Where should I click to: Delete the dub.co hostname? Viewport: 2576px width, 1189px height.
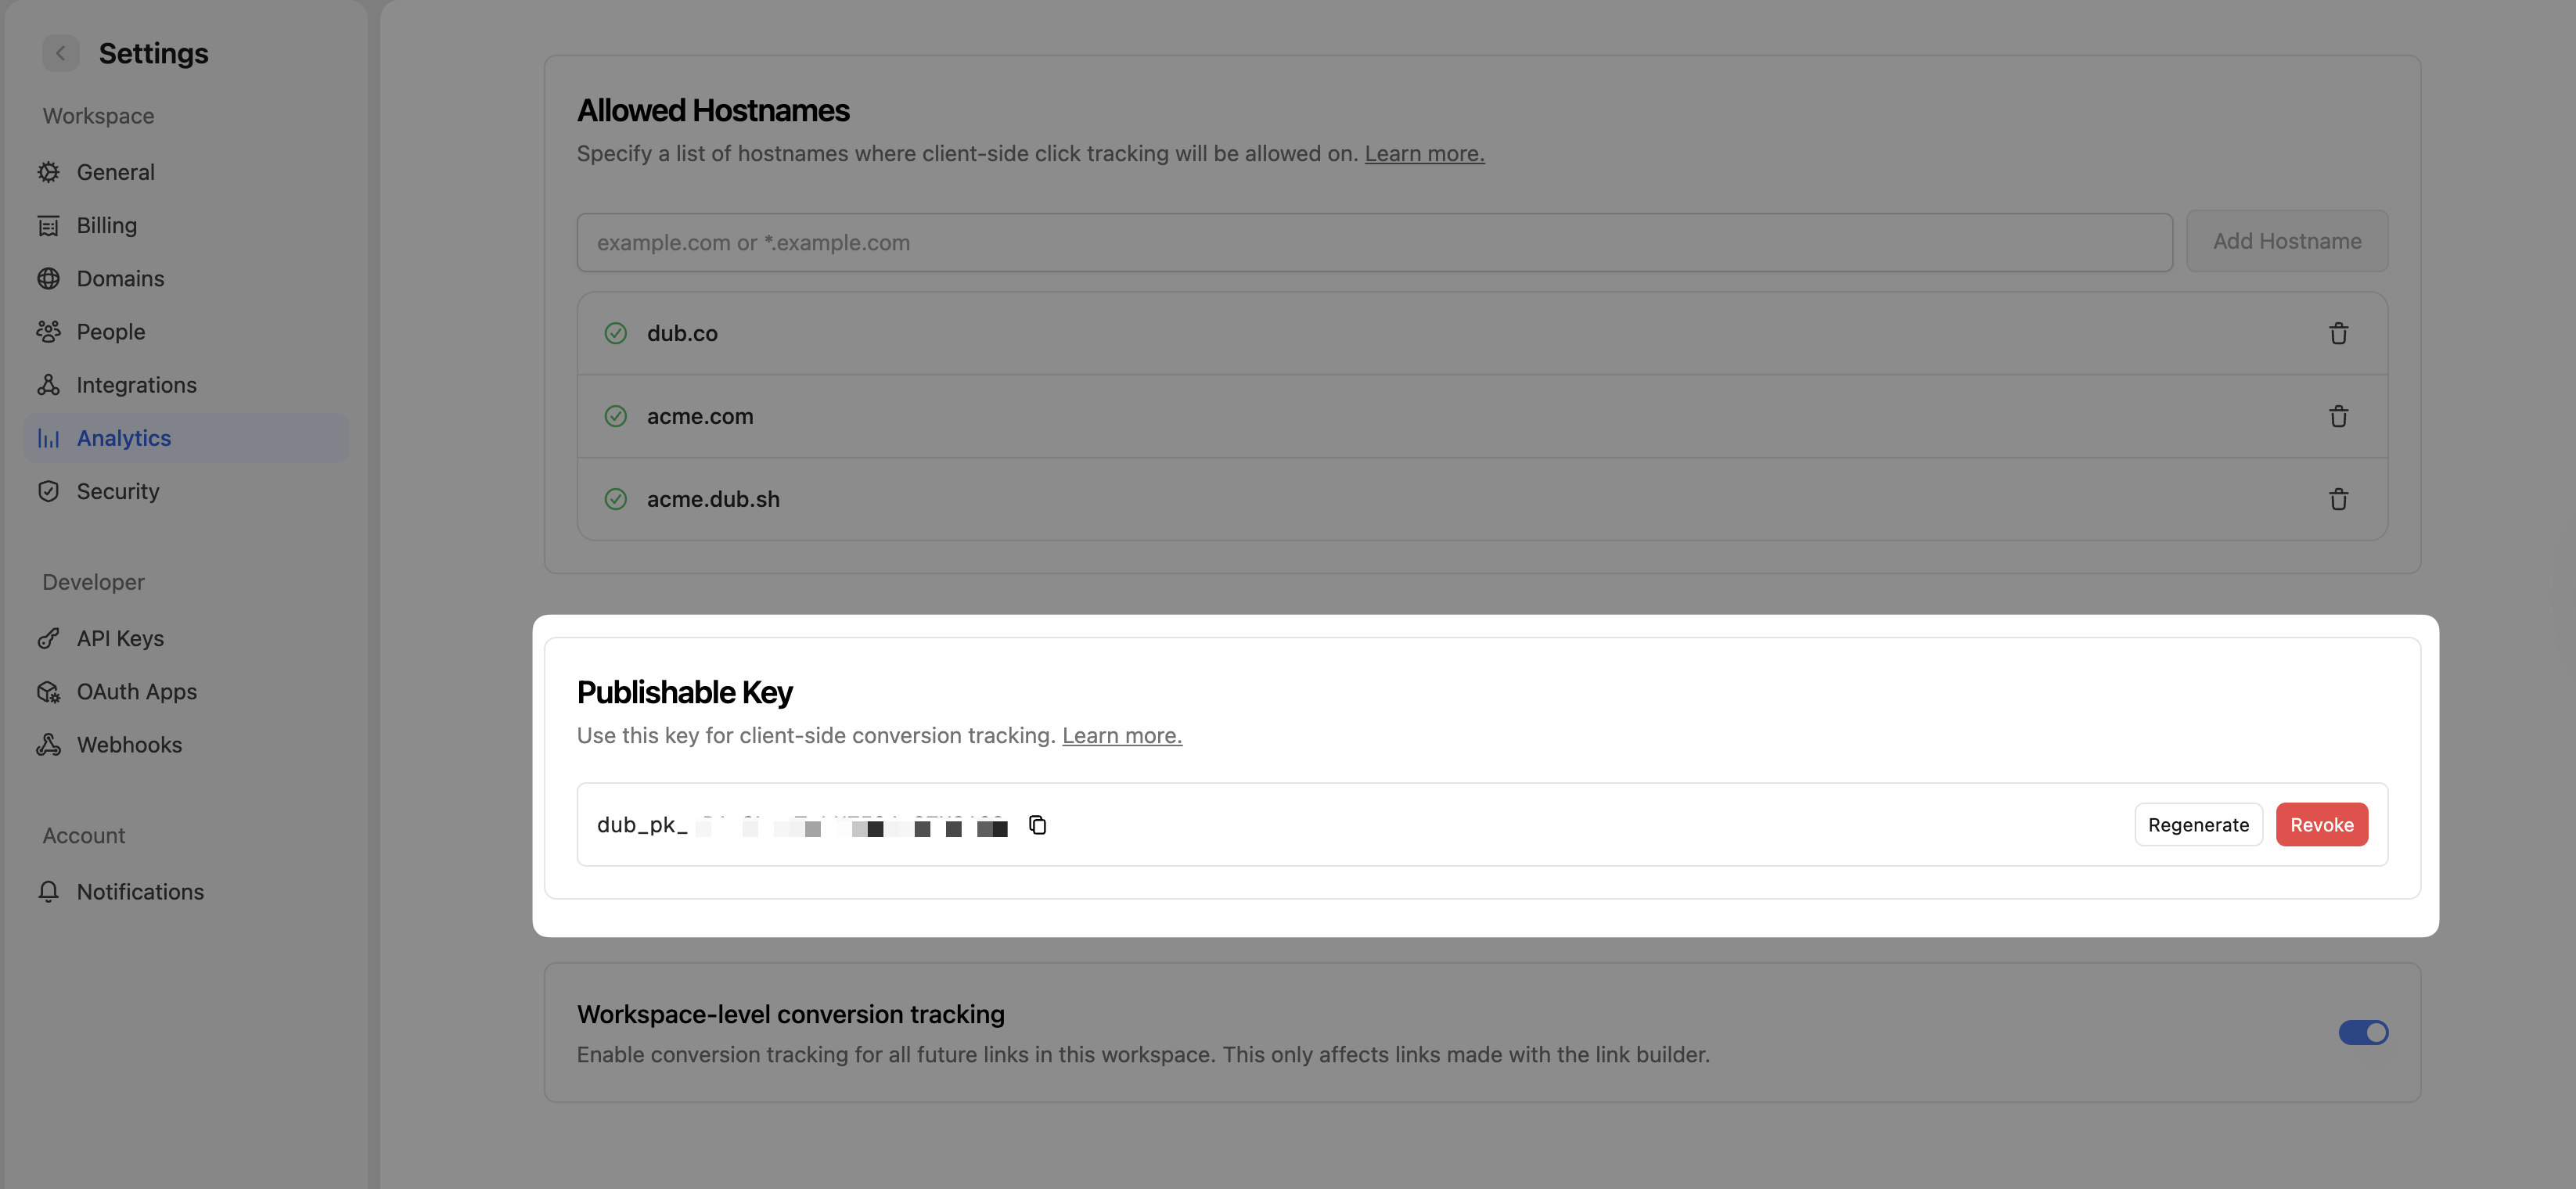coord(2339,333)
